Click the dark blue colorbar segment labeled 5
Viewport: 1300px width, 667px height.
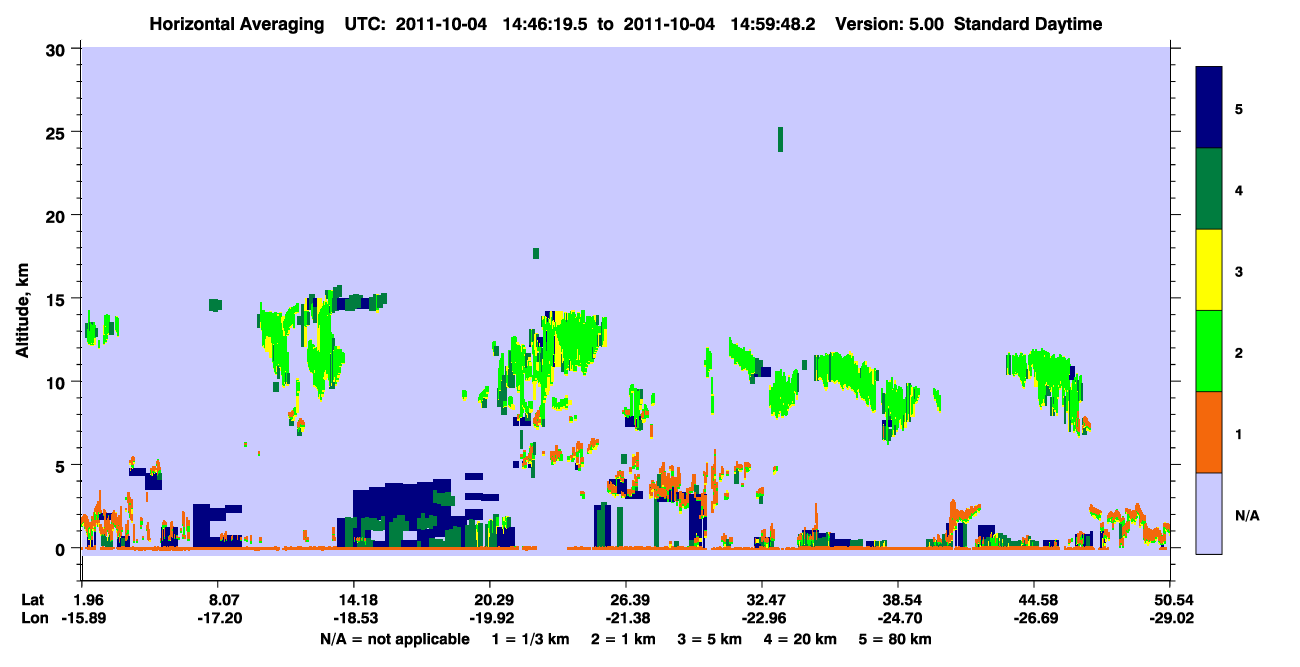point(1209,108)
